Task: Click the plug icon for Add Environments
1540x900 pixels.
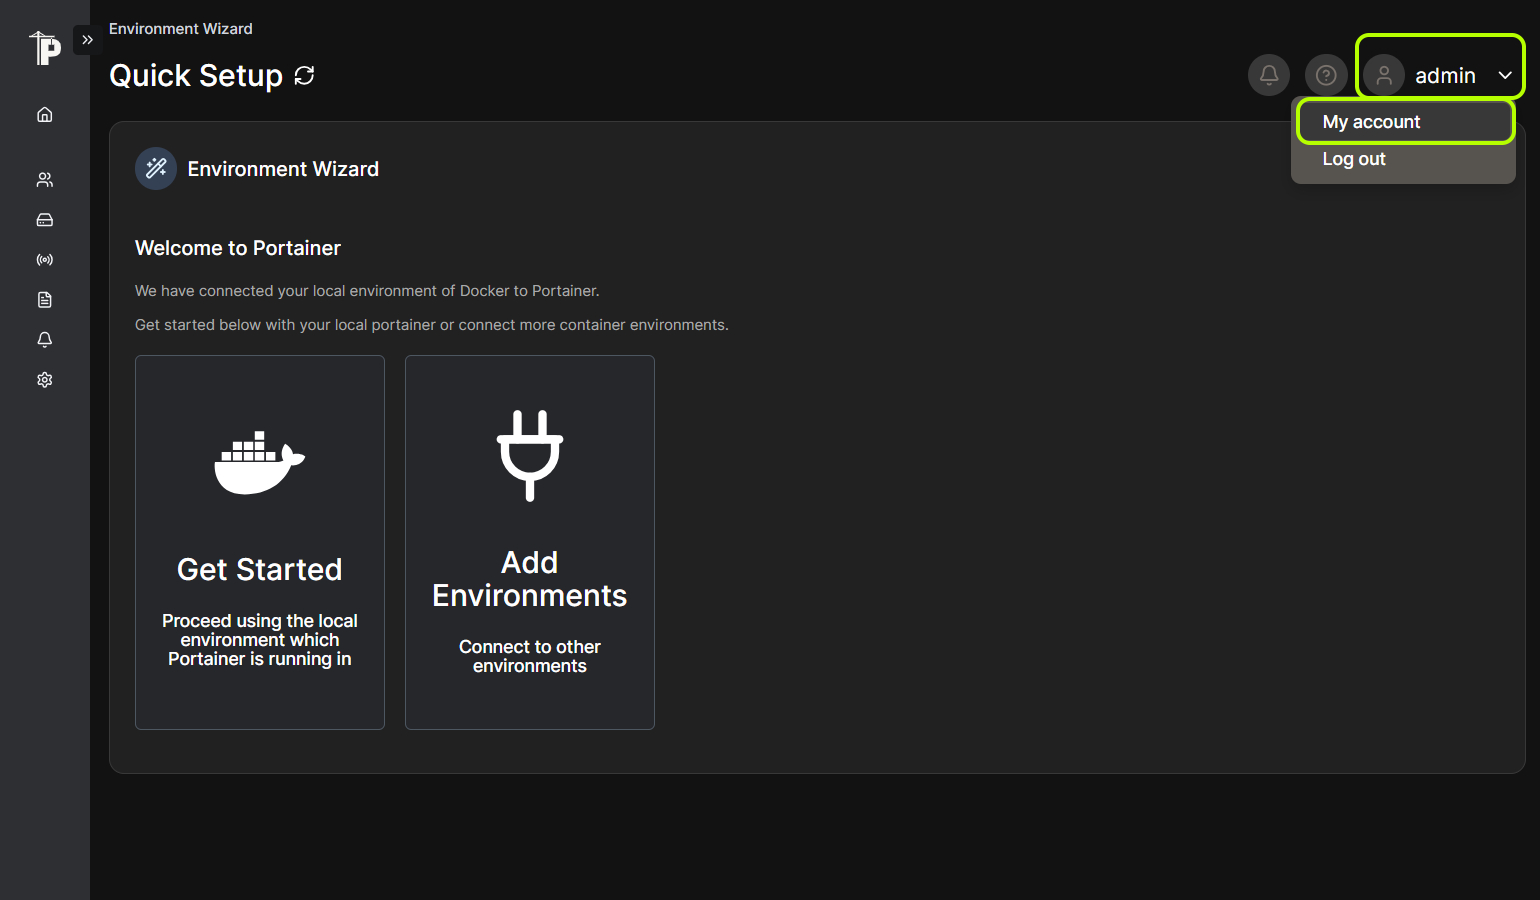Action: pos(530,455)
